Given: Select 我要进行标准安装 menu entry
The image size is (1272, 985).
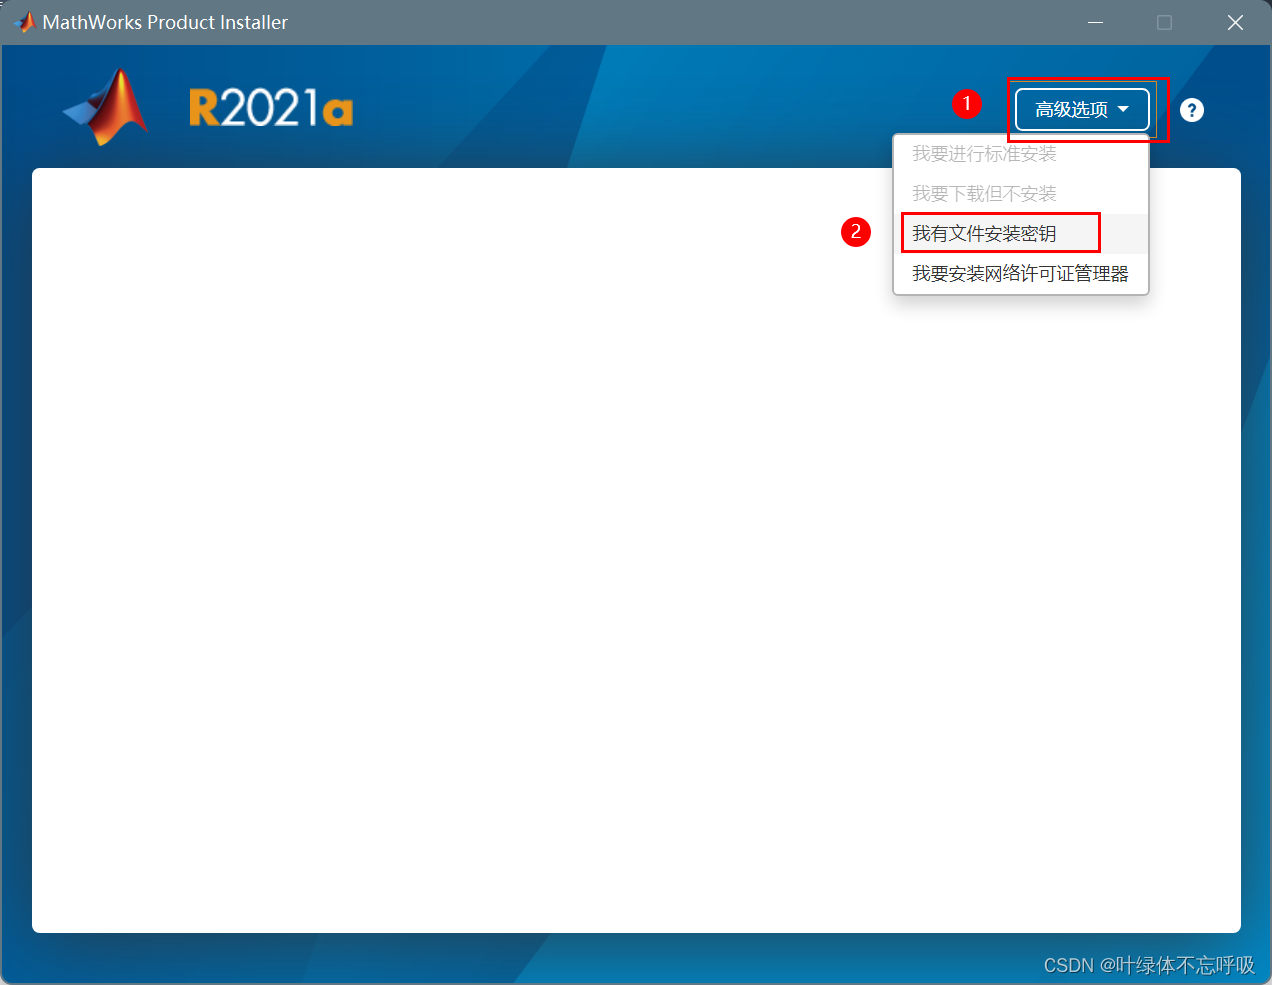Looking at the screenshot, I should pos(984,154).
